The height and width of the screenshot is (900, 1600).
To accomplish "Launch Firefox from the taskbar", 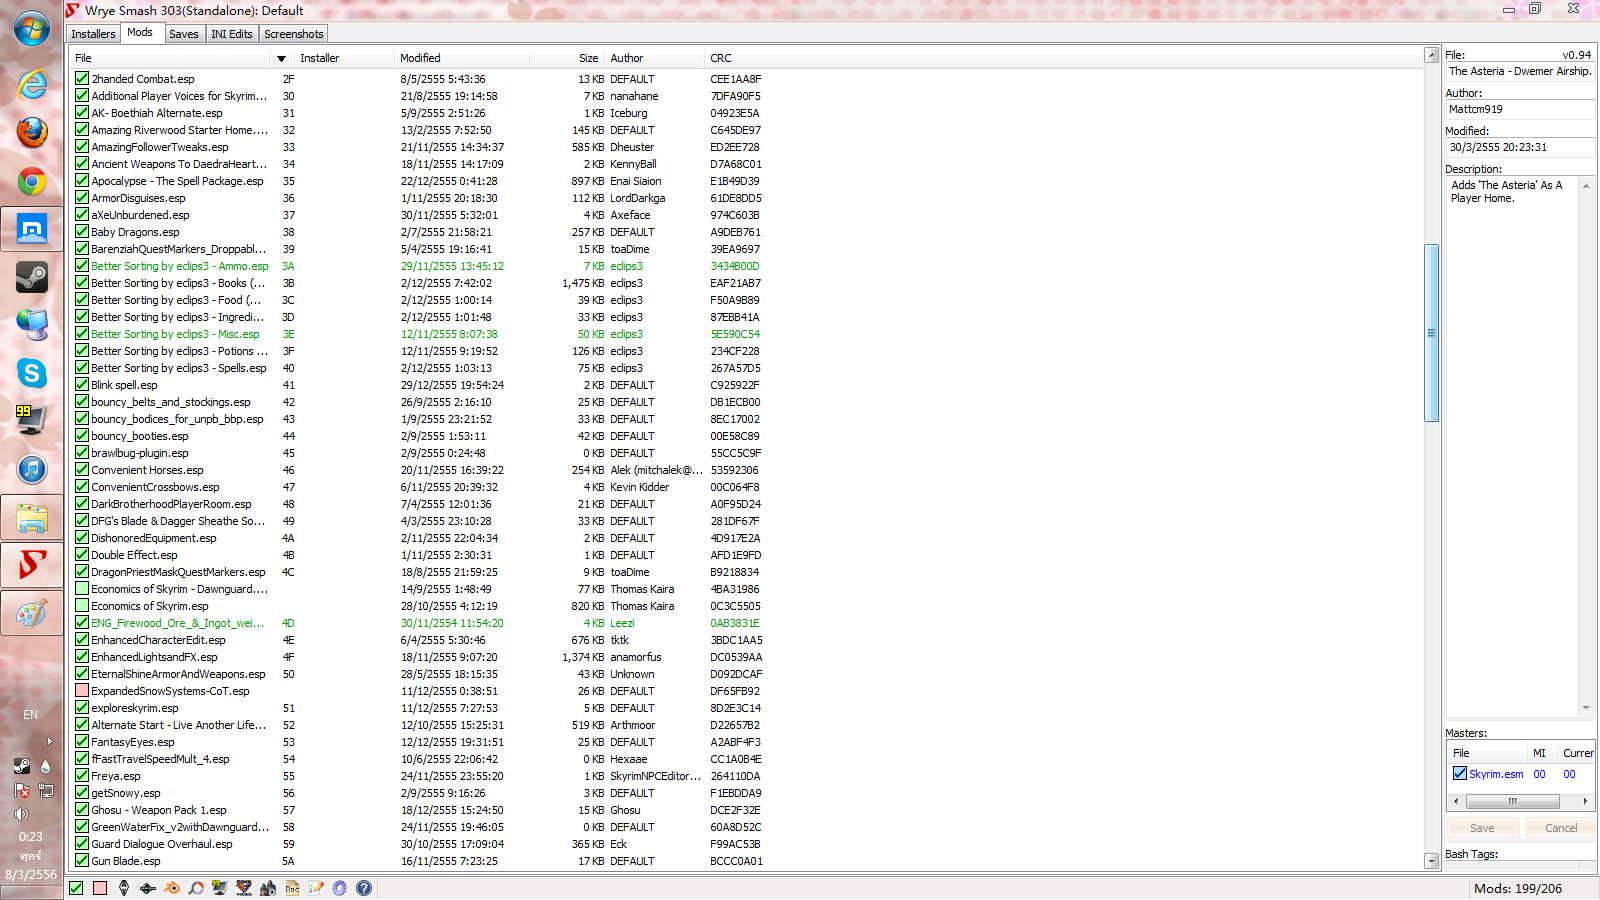I will tap(31, 133).
